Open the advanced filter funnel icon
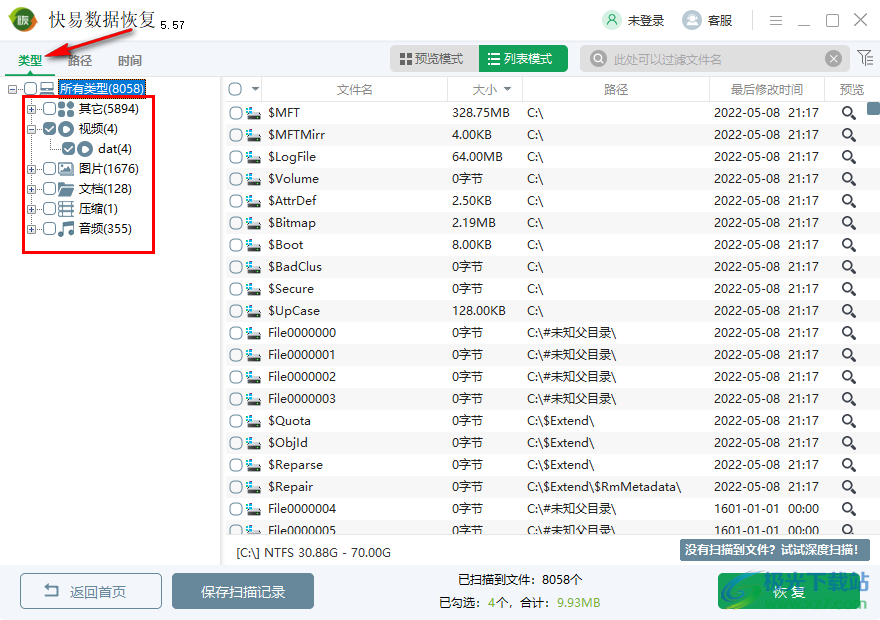The image size is (880, 620). coord(865,58)
